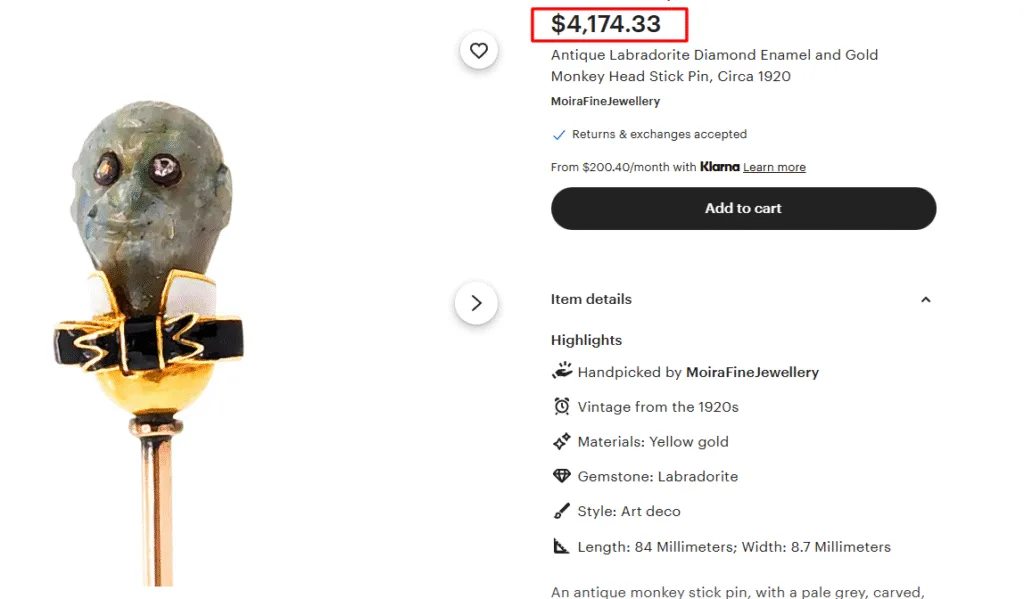1024x599 pixels.
Task: Add the stick pin to cart
Action: coord(743,208)
